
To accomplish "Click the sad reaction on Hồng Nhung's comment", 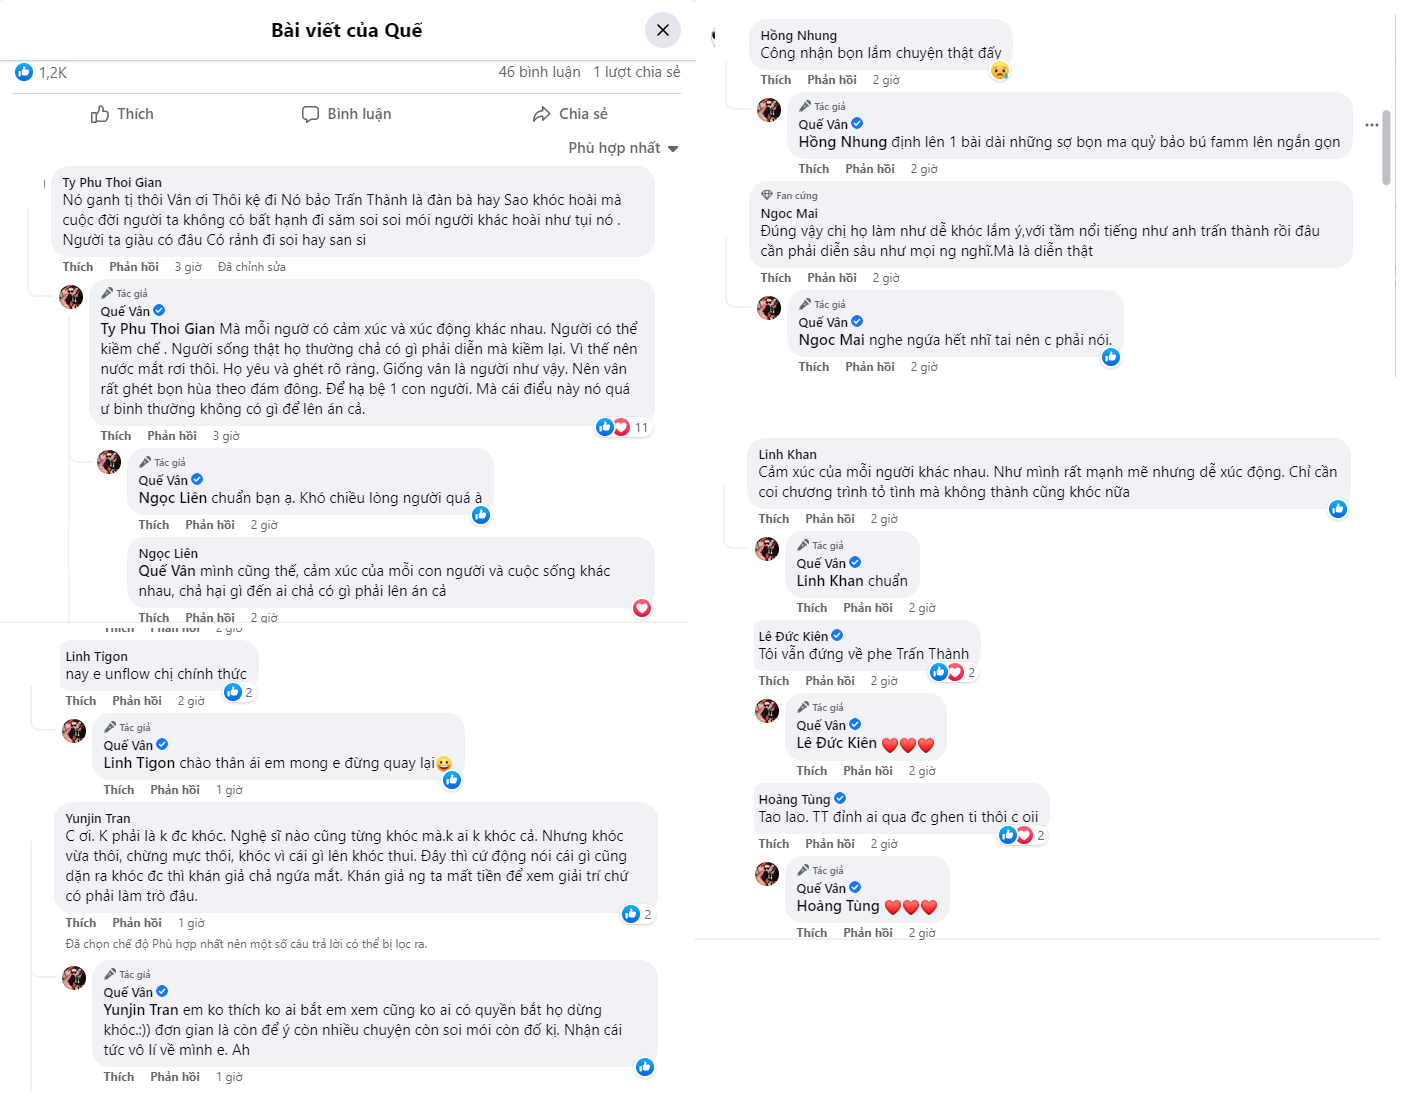I will coord(999,71).
